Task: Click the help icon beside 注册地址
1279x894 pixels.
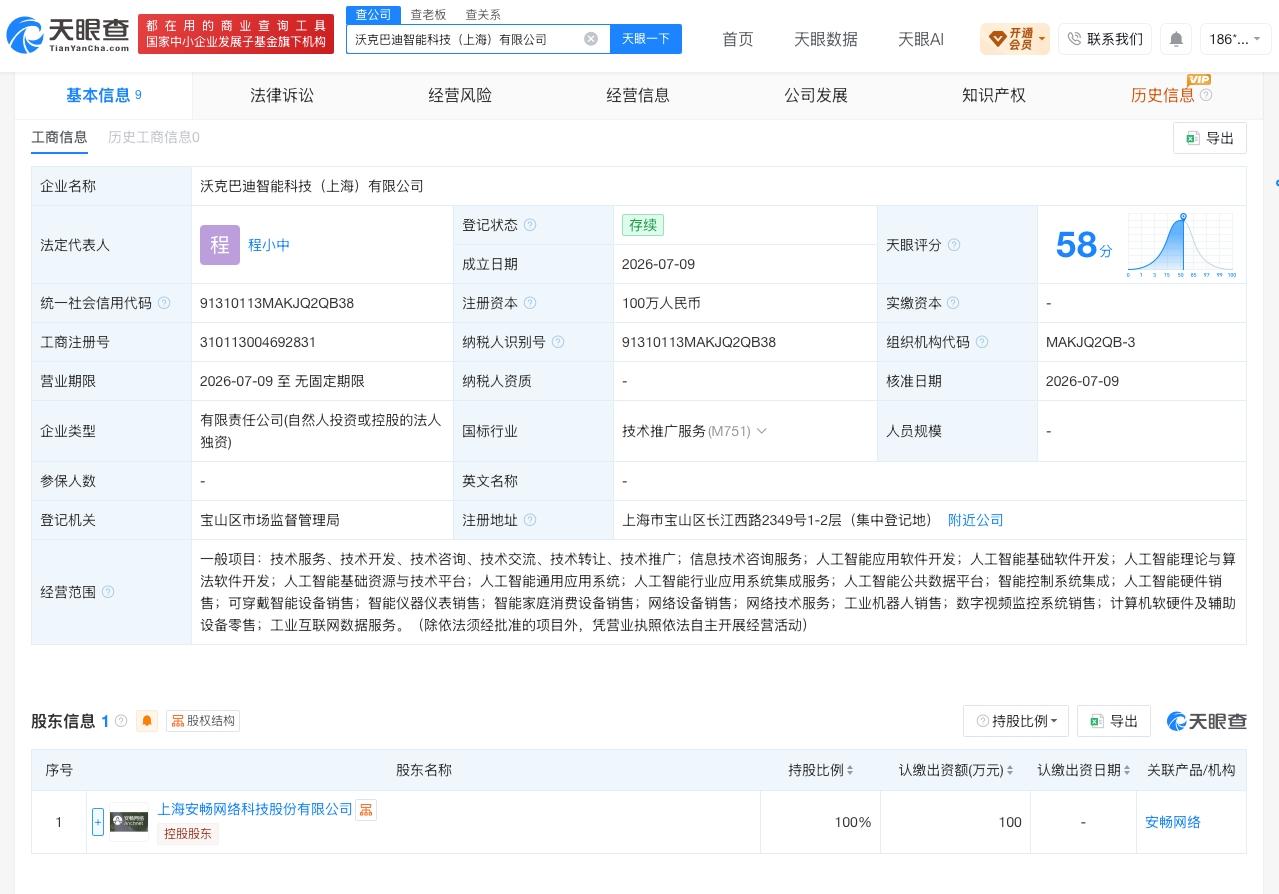Action: (x=530, y=520)
